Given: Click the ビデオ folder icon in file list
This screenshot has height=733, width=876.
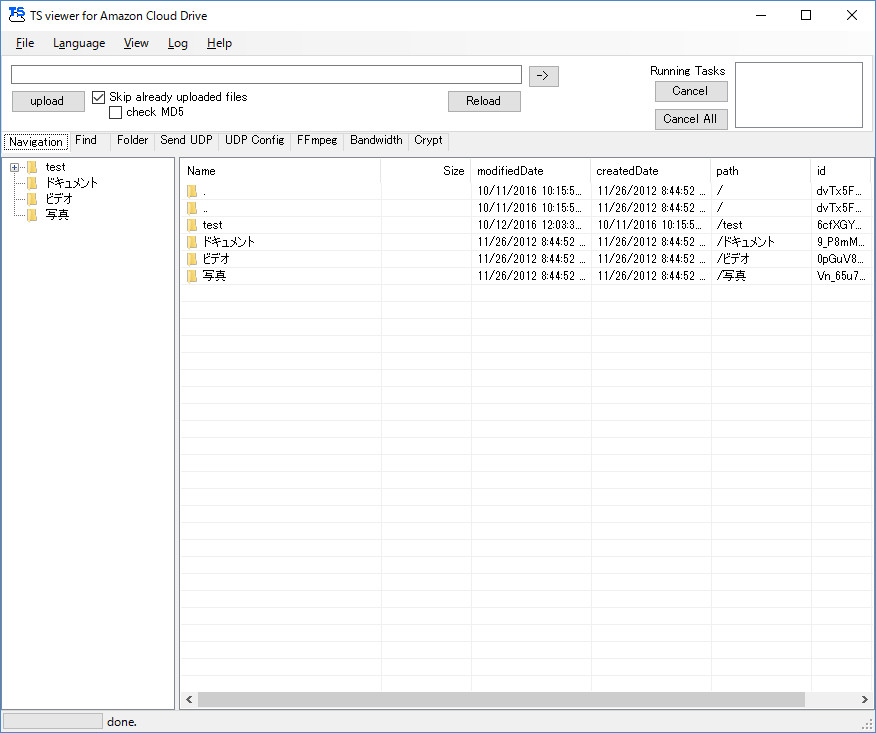Looking at the screenshot, I should (192, 259).
